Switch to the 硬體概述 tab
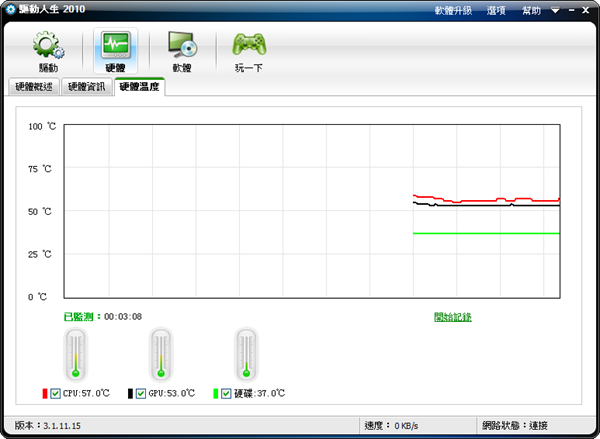 tap(34, 87)
